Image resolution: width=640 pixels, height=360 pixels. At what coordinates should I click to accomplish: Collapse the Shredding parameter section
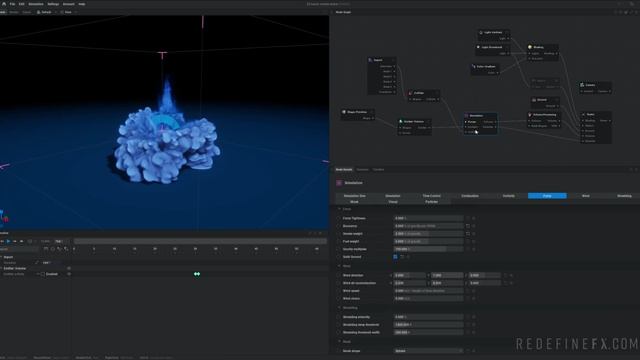tap(339, 307)
